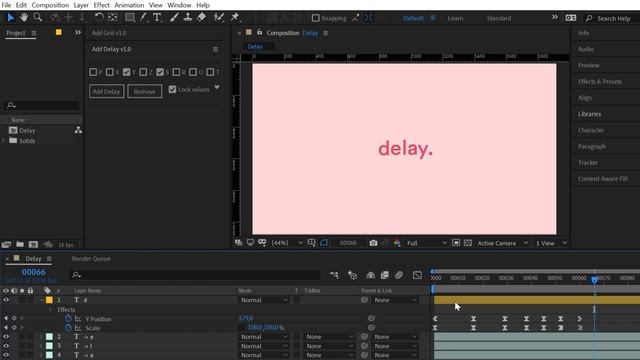Image resolution: width=640 pixels, height=360 pixels.
Task: Click the Project panel search field
Action: coord(42,105)
